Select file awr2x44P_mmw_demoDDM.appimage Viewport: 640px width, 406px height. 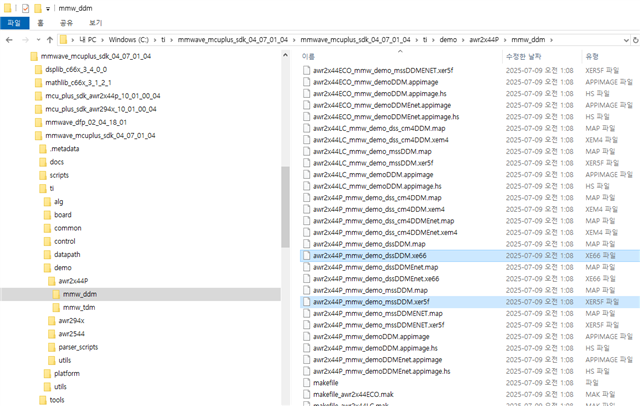point(371,337)
